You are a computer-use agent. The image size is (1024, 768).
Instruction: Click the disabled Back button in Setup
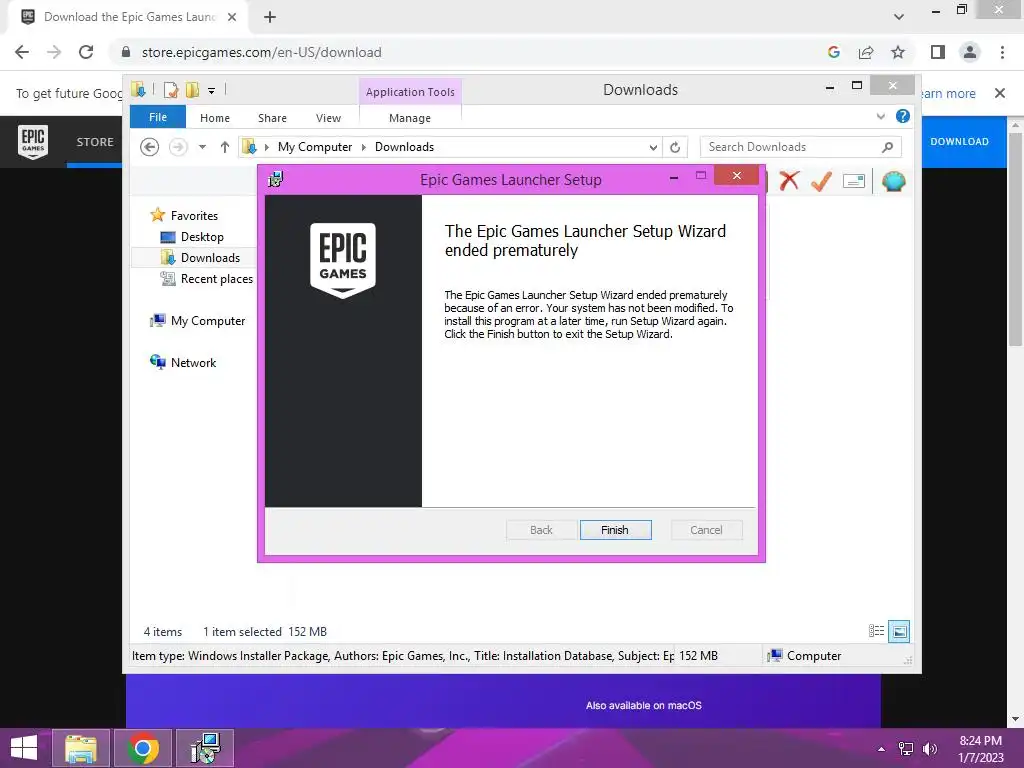pyautogui.click(x=541, y=530)
